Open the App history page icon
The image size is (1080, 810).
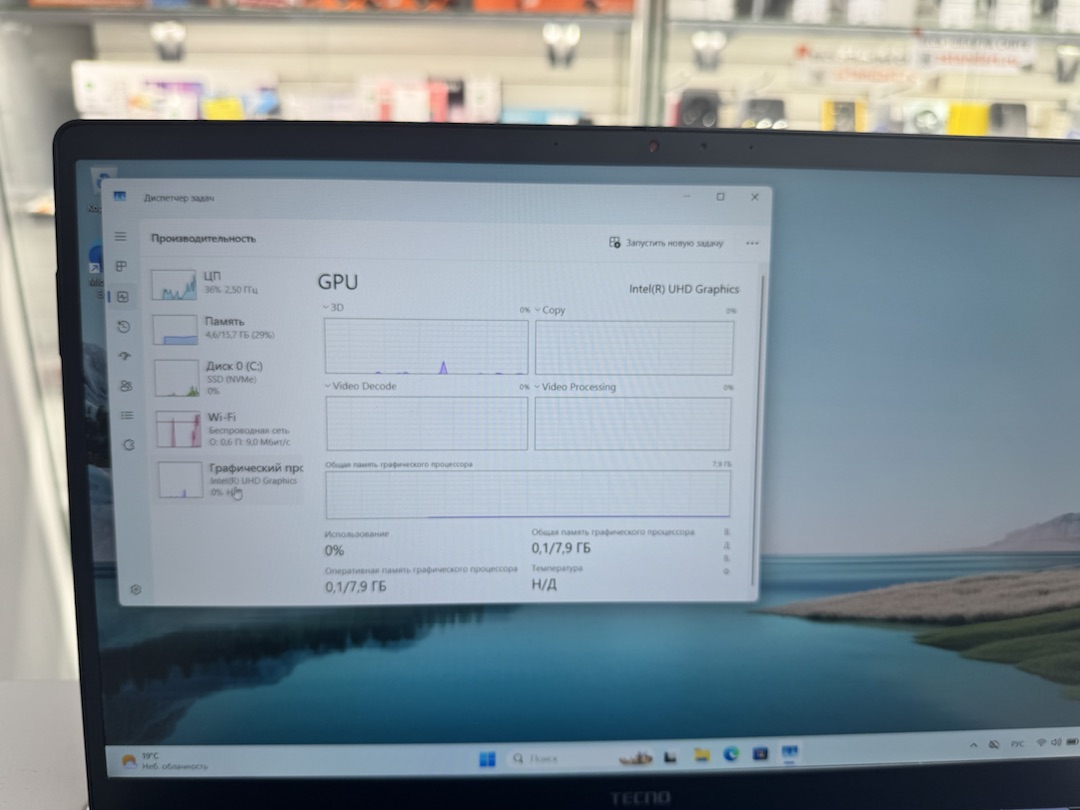coord(123,326)
